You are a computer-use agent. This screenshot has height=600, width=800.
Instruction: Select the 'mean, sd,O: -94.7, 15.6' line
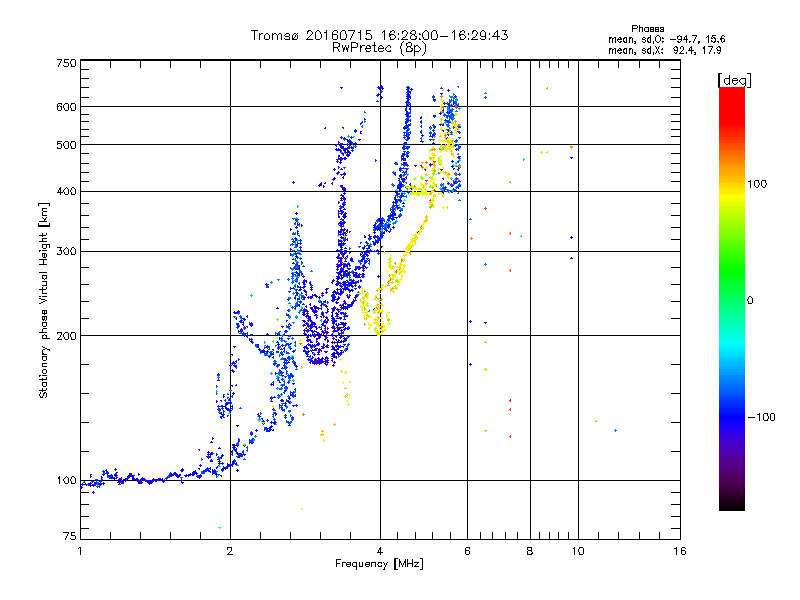coord(666,39)
